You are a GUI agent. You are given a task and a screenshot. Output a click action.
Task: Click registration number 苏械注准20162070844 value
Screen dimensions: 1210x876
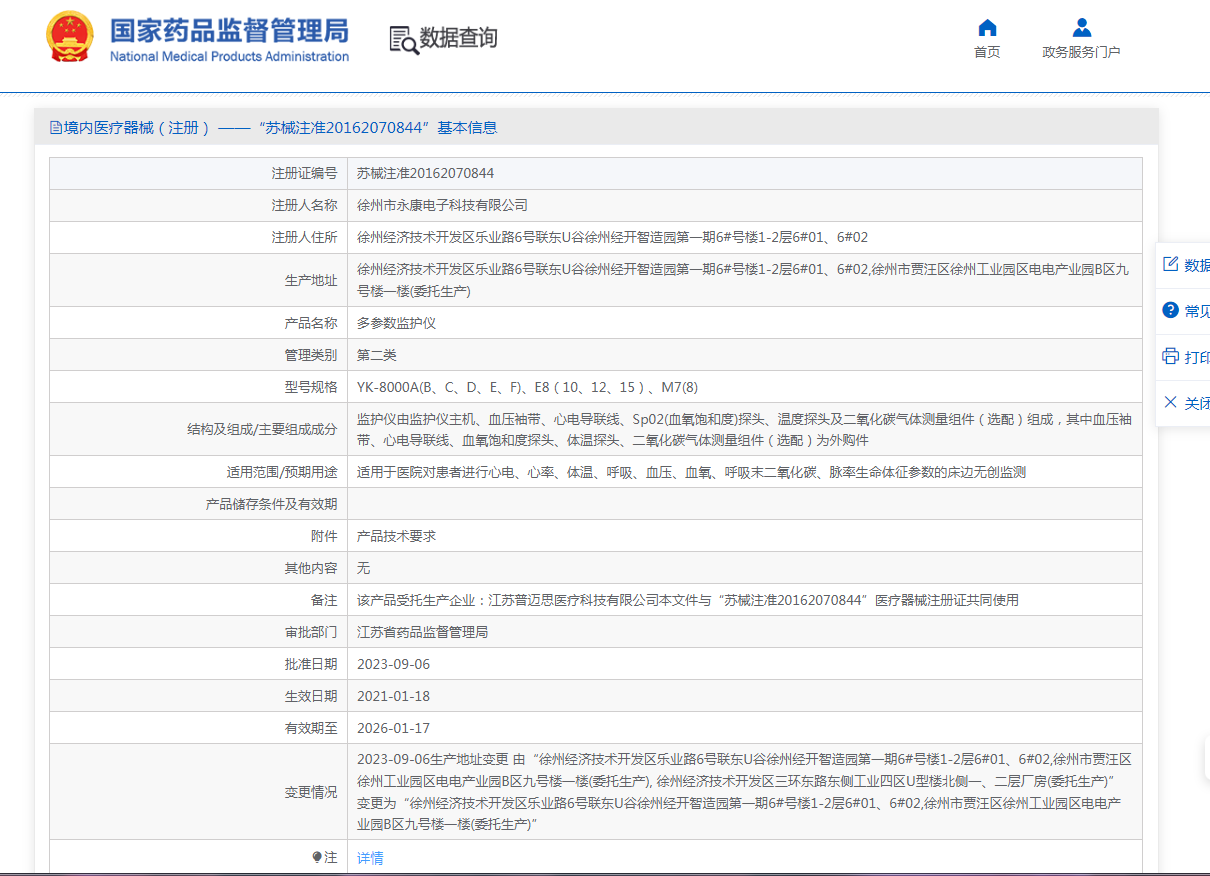[426, 173]
